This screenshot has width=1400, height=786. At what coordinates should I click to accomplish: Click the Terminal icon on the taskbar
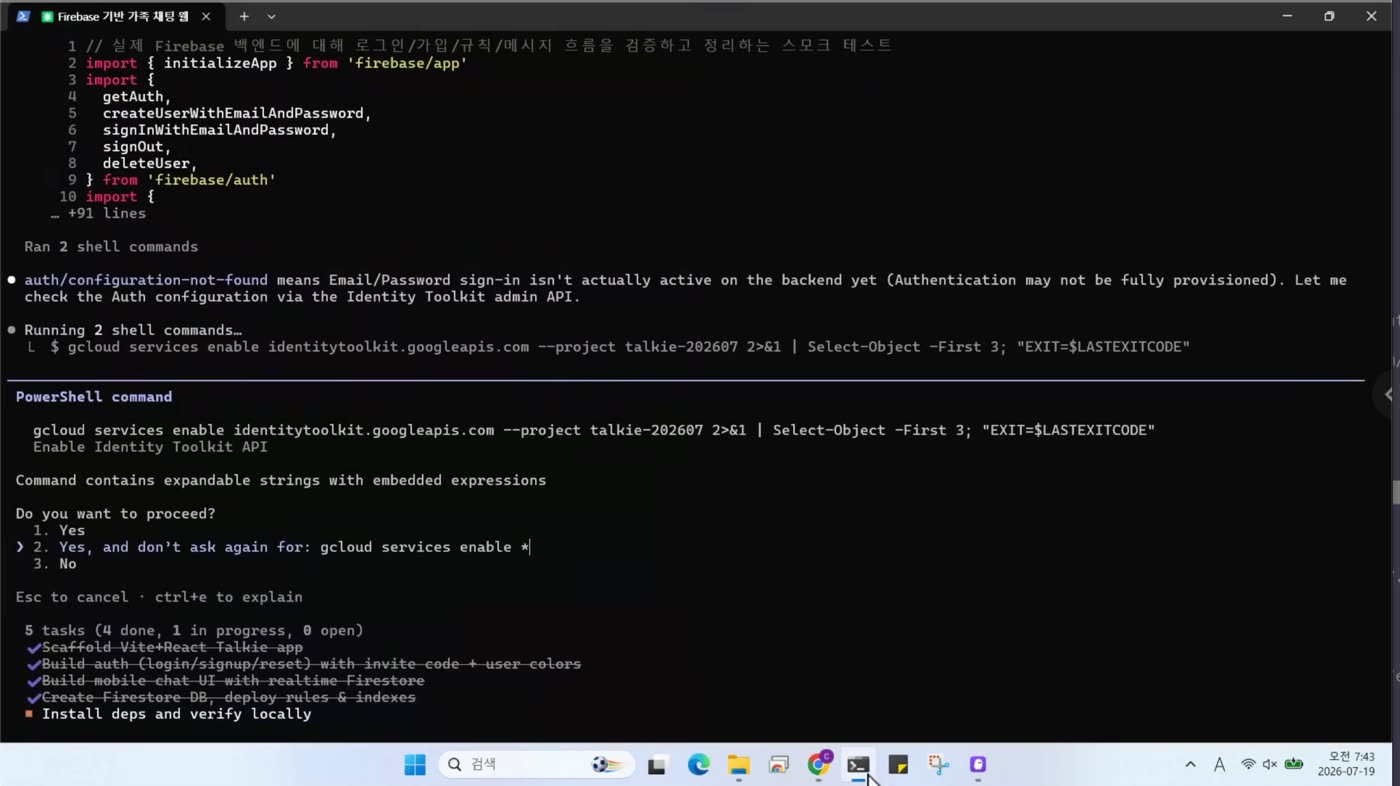(x=858, y=765)
